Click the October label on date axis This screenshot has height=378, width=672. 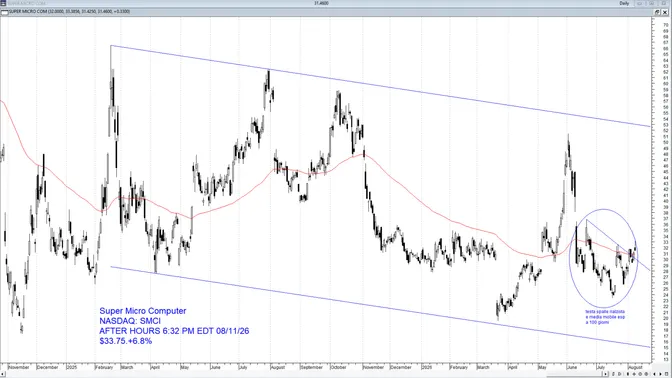pos(338,367)
